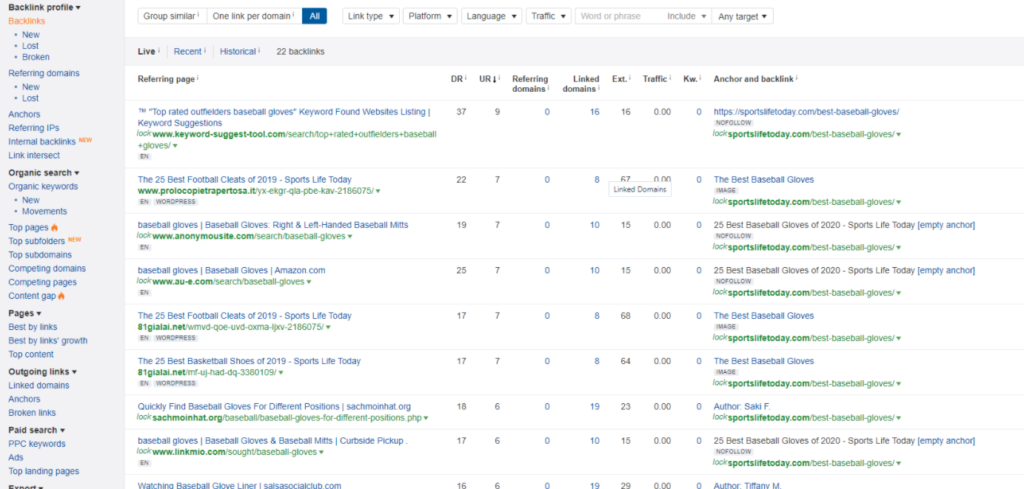Click linked domains value 19 in sachmoinhat.org row
Viewport: 1024px width, 489px height.
594,407
